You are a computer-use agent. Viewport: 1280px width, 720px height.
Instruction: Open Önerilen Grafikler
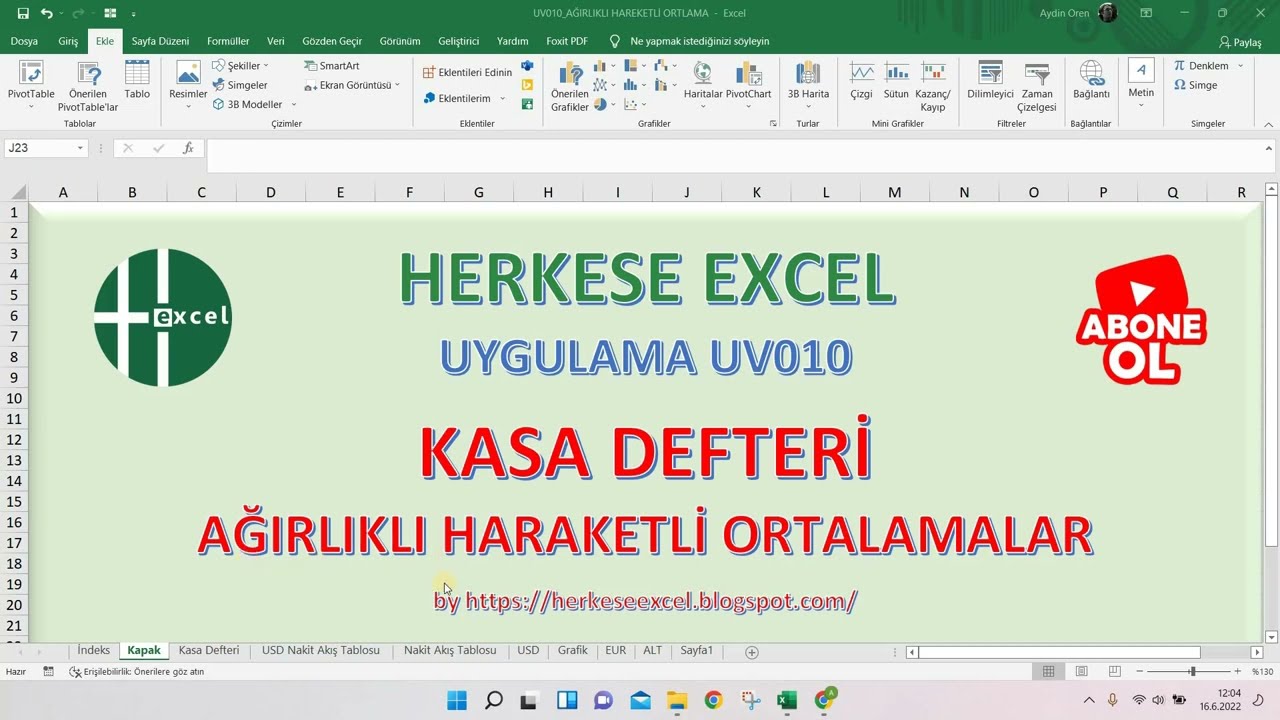click(570, 85)
